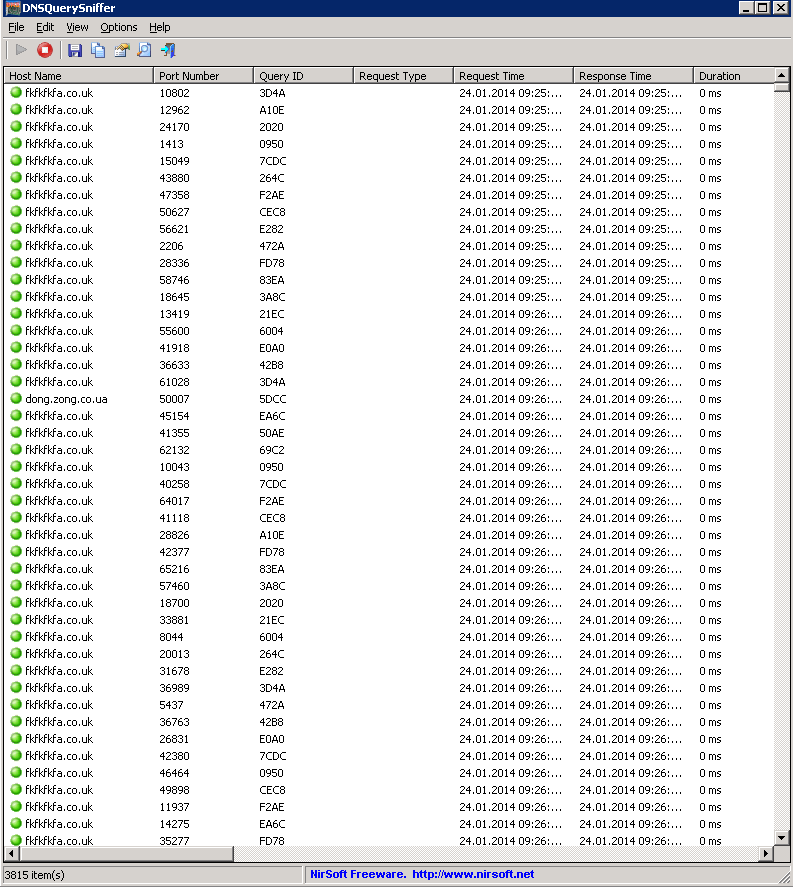The height and width of the screenshot is (887, 793).
Task: Click the DNSQuerySniffer title bar app icon
Action: pos(12,8)
